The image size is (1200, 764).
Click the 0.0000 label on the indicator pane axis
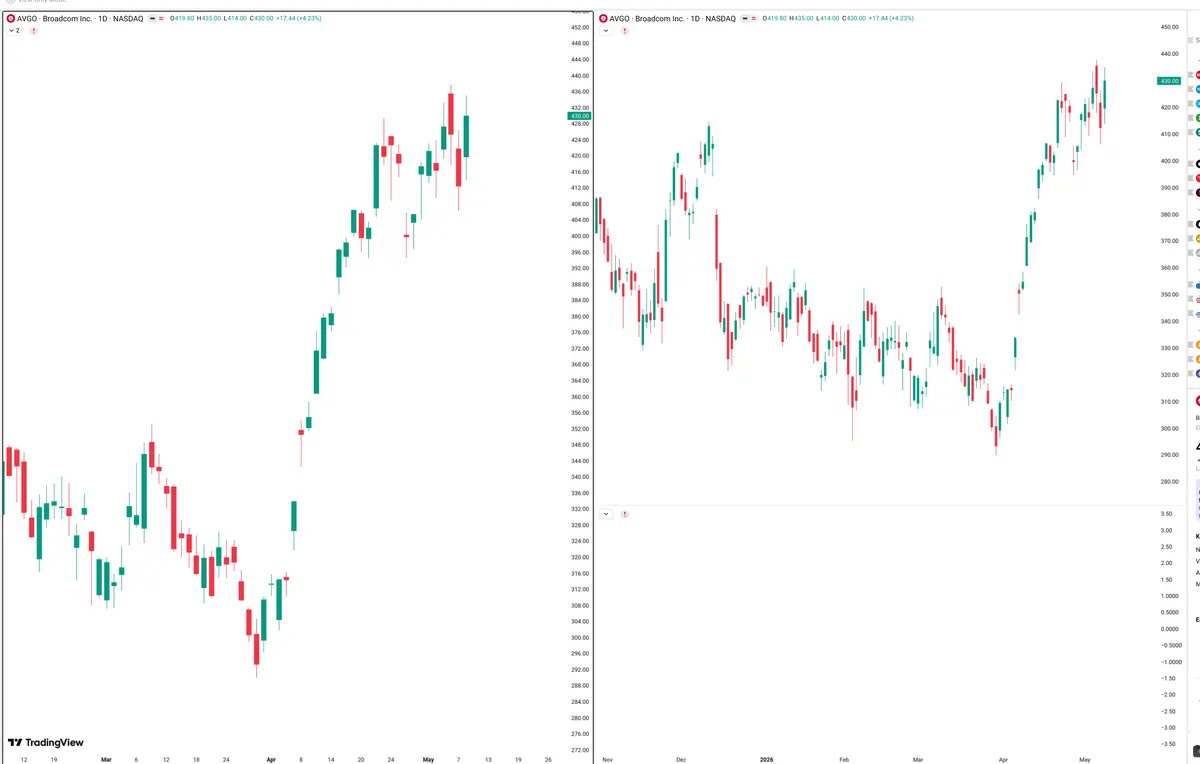pyautogui.click(x=1168, y=629)
